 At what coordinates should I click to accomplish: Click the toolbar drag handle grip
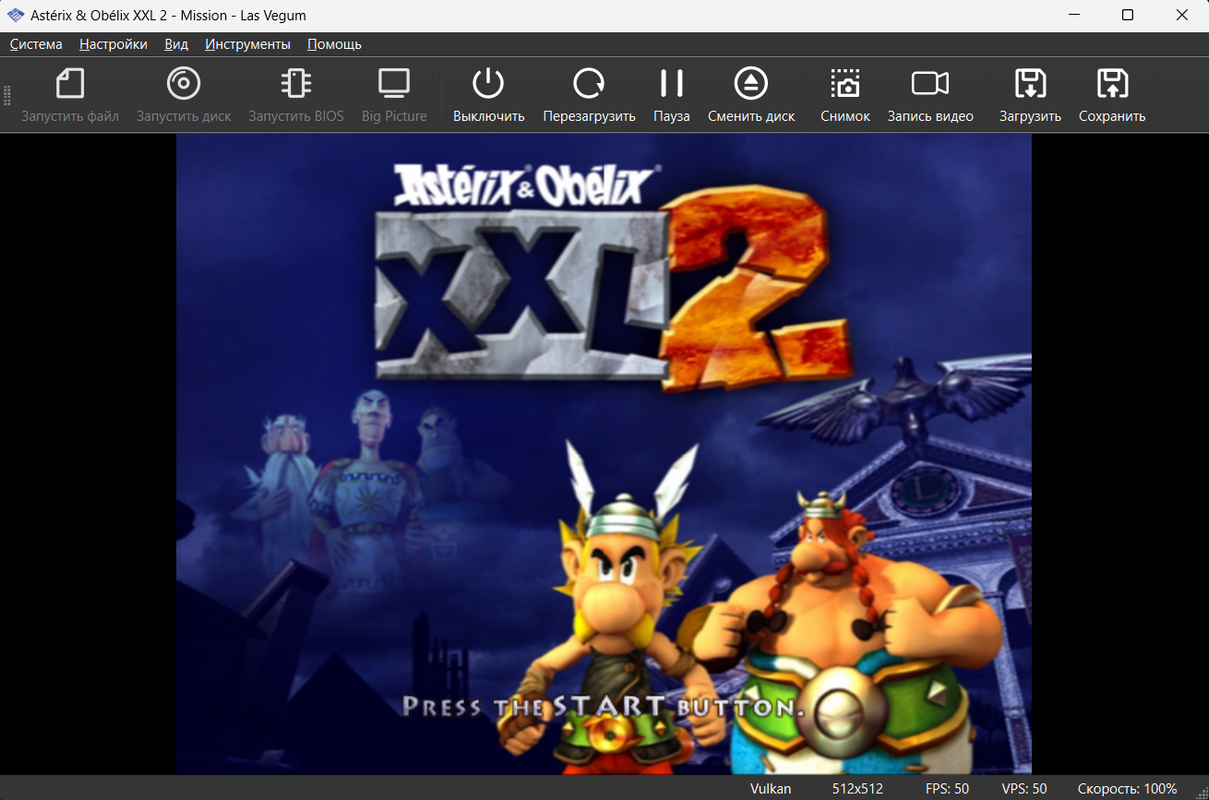7,95
